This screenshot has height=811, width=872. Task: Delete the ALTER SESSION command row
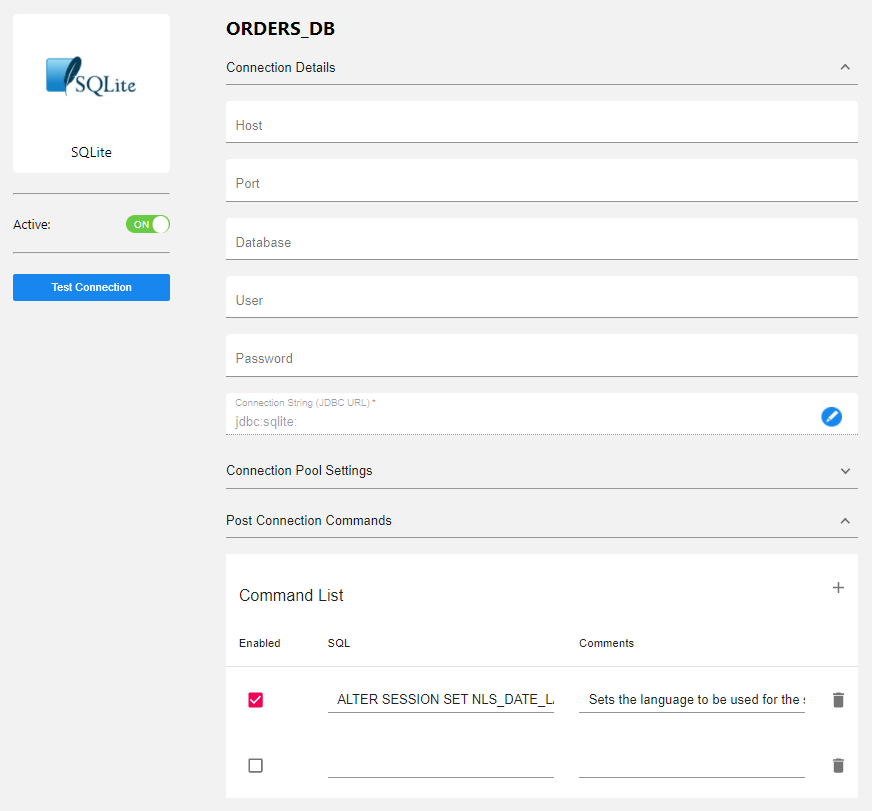tap(838, 700)
